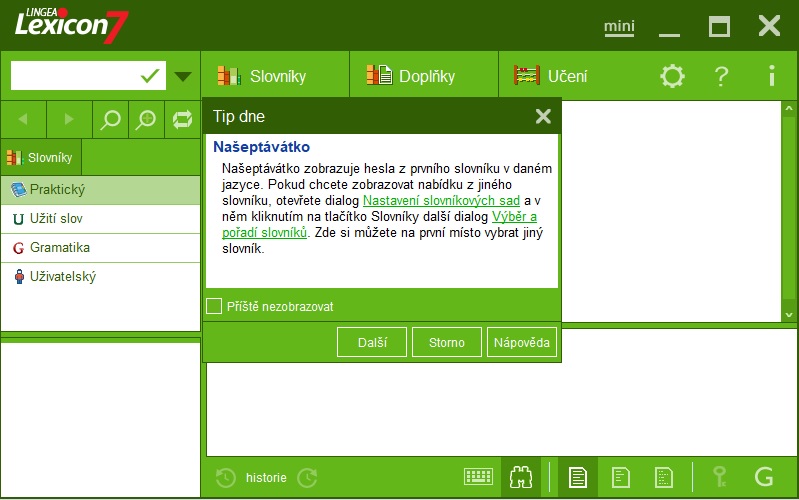The height and width of the screenshot is (500, 799).
Task: Select the Uživatelský dictionary
Action: click(x=100, y=277)
